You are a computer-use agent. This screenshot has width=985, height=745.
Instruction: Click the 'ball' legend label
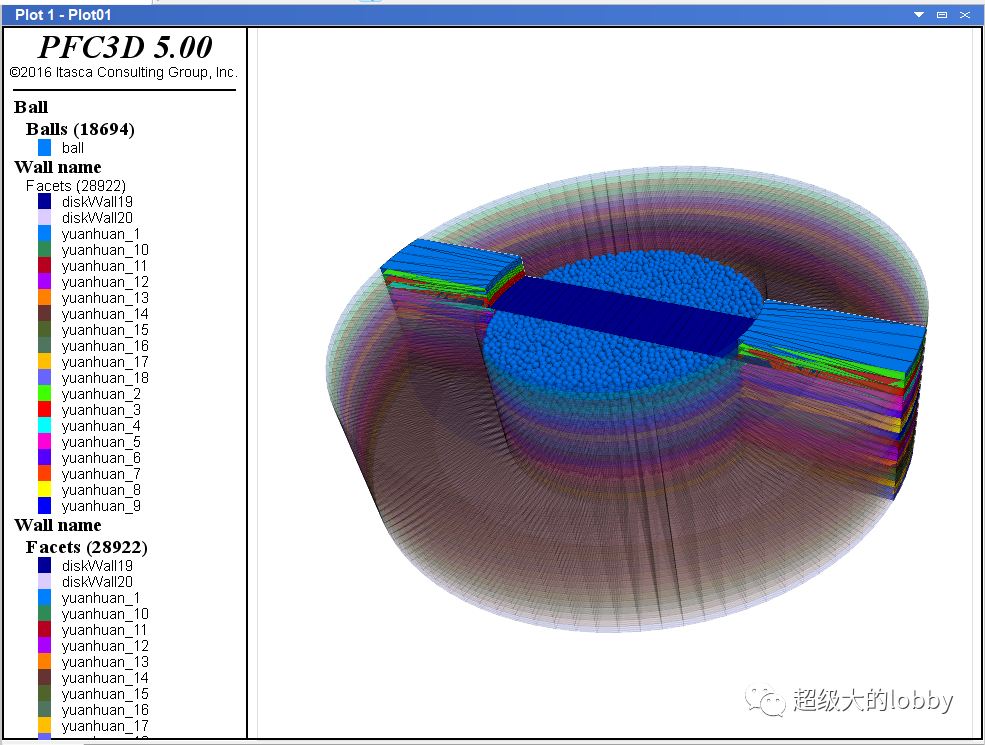(73, 148)
